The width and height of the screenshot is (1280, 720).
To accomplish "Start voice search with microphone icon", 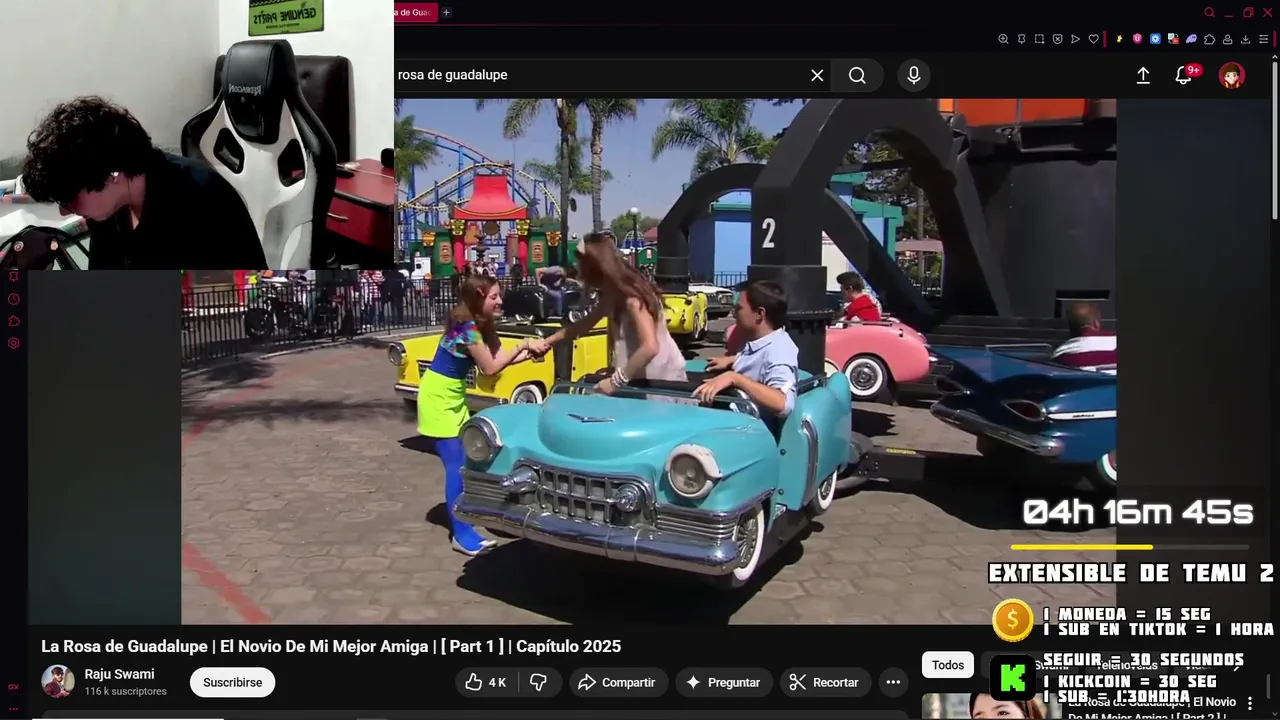I will point(913,75).
